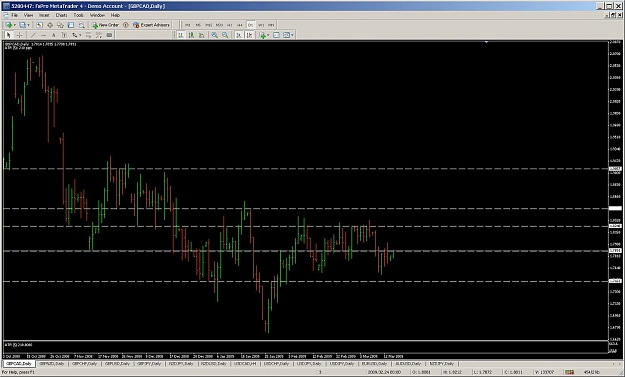
Task: Switch to the GBPNZD,Daily chart tab
Action: (x=52, y=364)
